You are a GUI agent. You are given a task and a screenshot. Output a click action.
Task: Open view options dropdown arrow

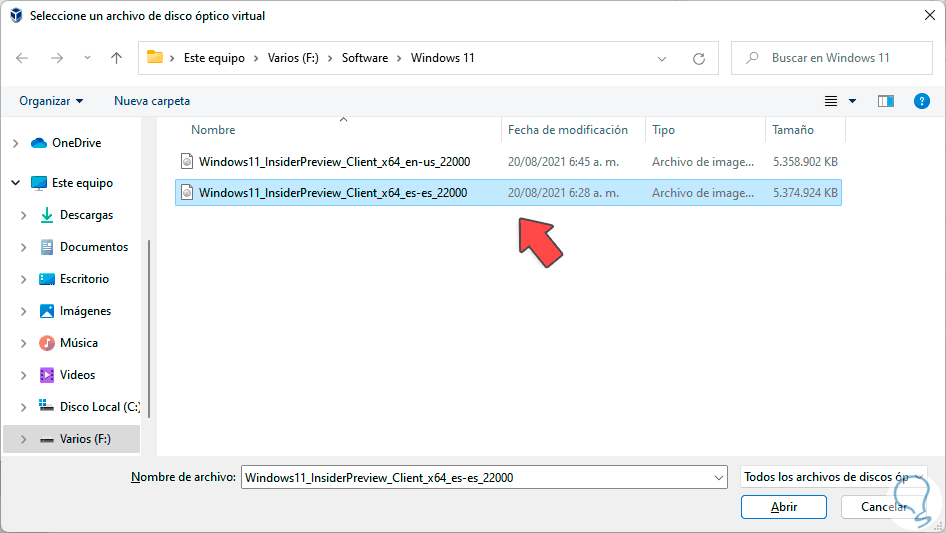(x=852, y=101)
